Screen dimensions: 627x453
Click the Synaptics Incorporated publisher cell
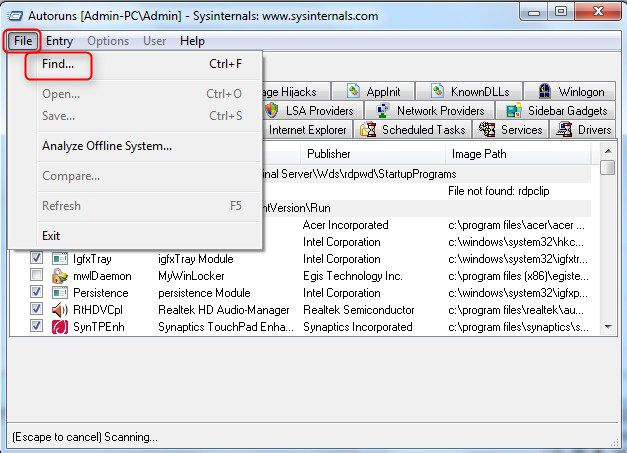[357, 327]
